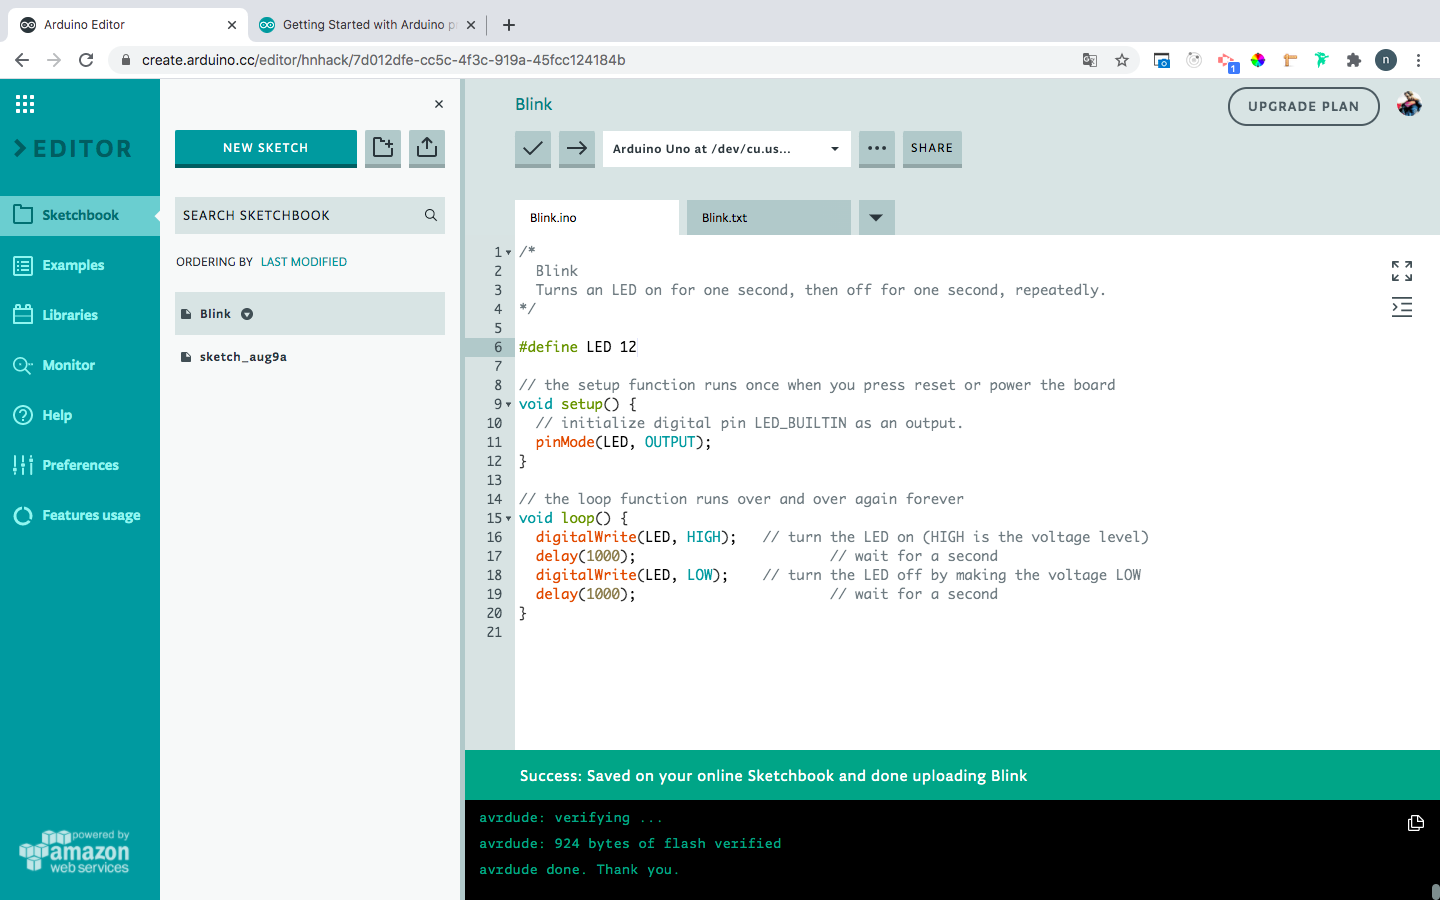
Task: Change ordering via Last Modified link
Action: [x=304, y=262]
